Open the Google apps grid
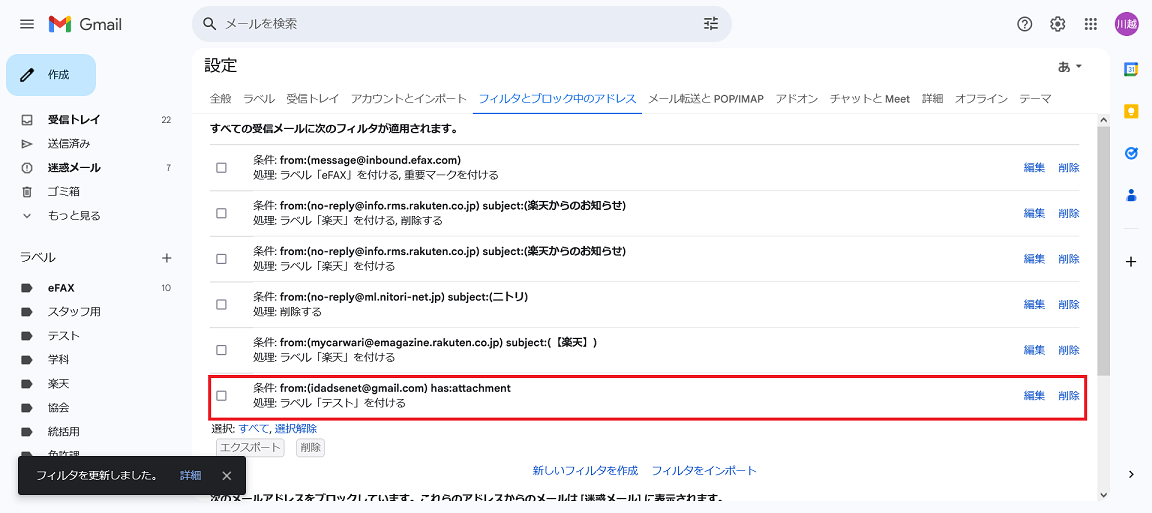The height and width of the screenshot is (513, 1152). pos(1091,24)
